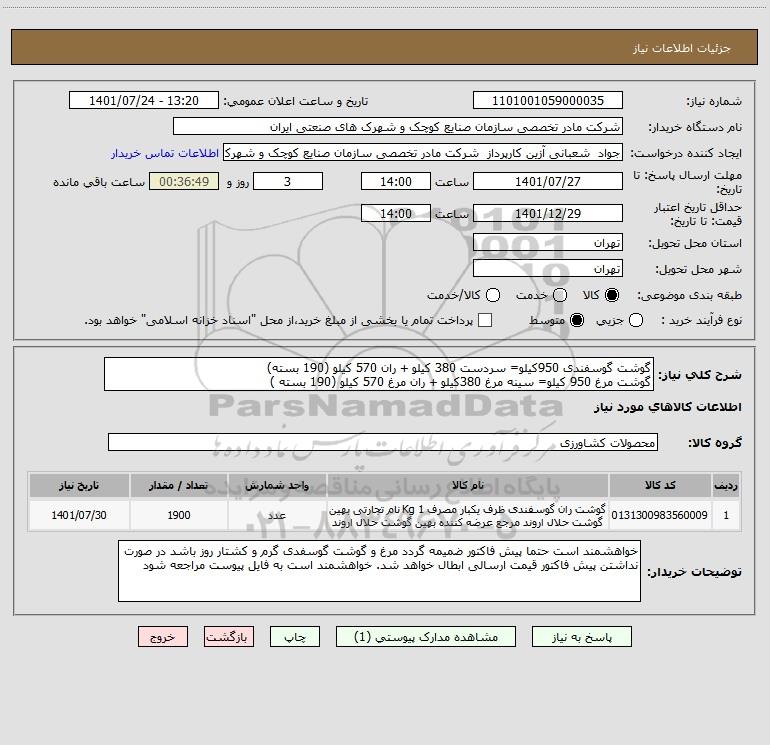The image size is (770, 745).
Task: Click the buyer organization name field
Action: tap(398, 127)
